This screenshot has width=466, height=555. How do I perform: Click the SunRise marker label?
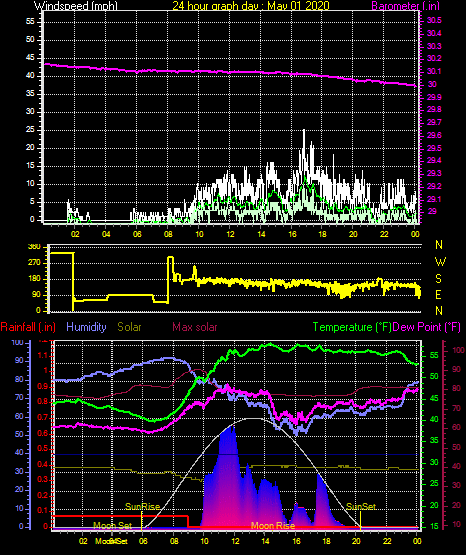click(x=142, y=507)
